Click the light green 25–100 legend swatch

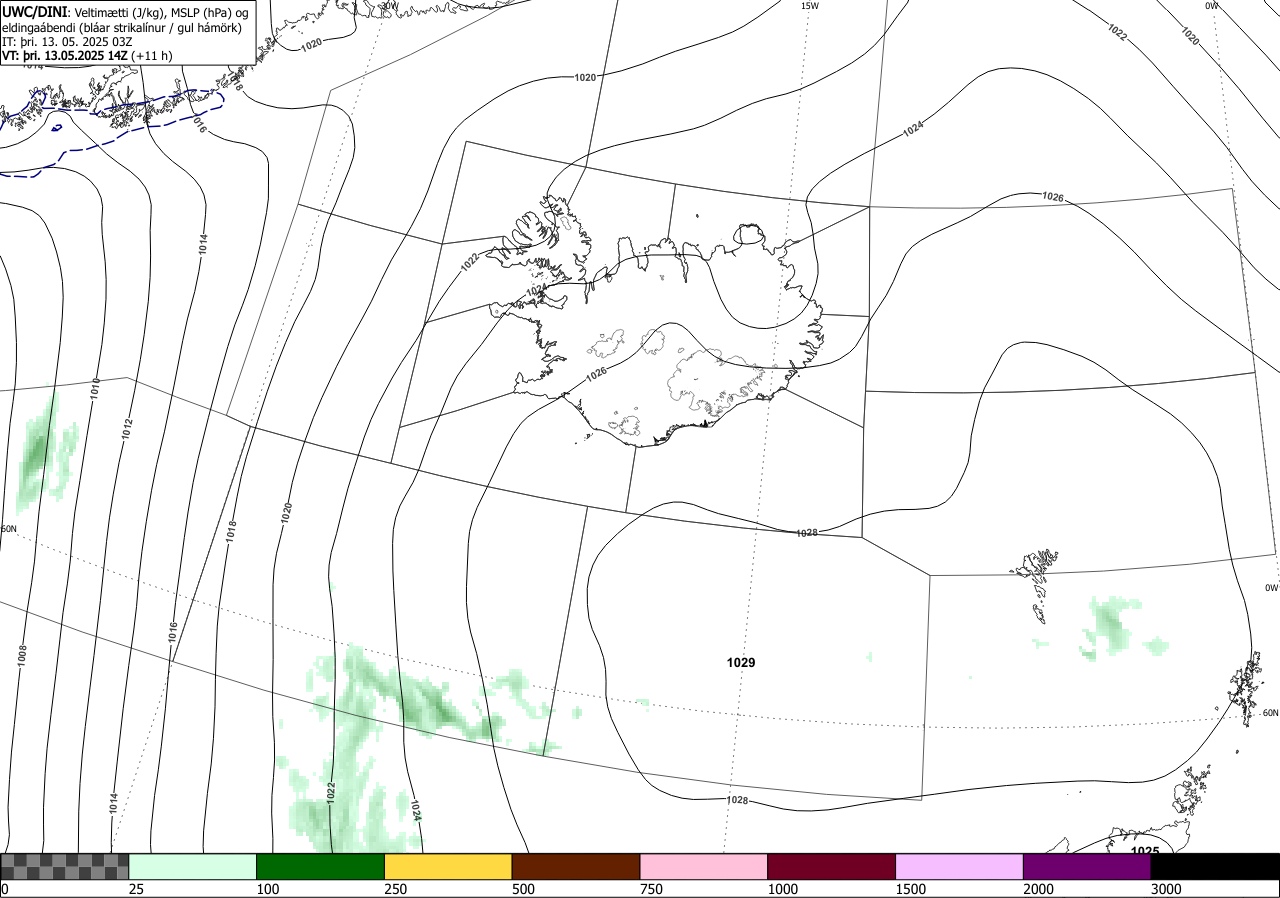[193, 866]
